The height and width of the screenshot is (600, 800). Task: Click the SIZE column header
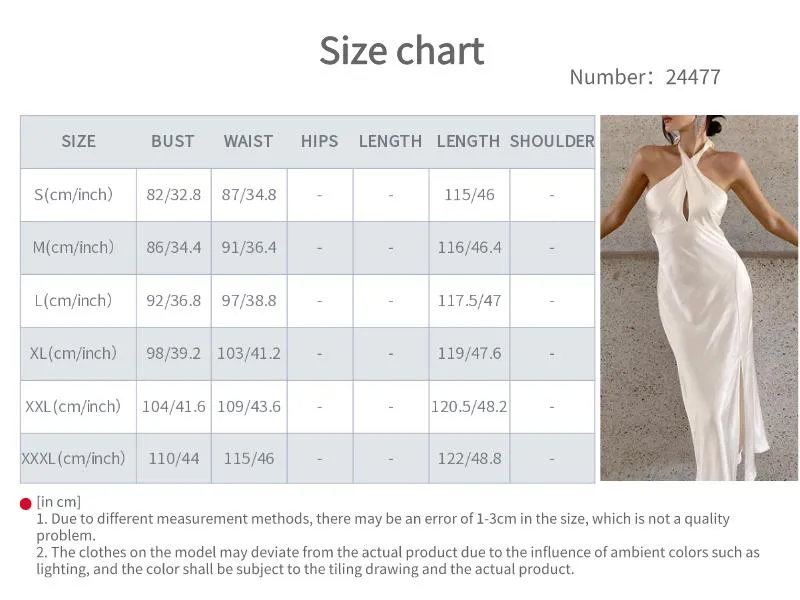(x=79, y=141)
